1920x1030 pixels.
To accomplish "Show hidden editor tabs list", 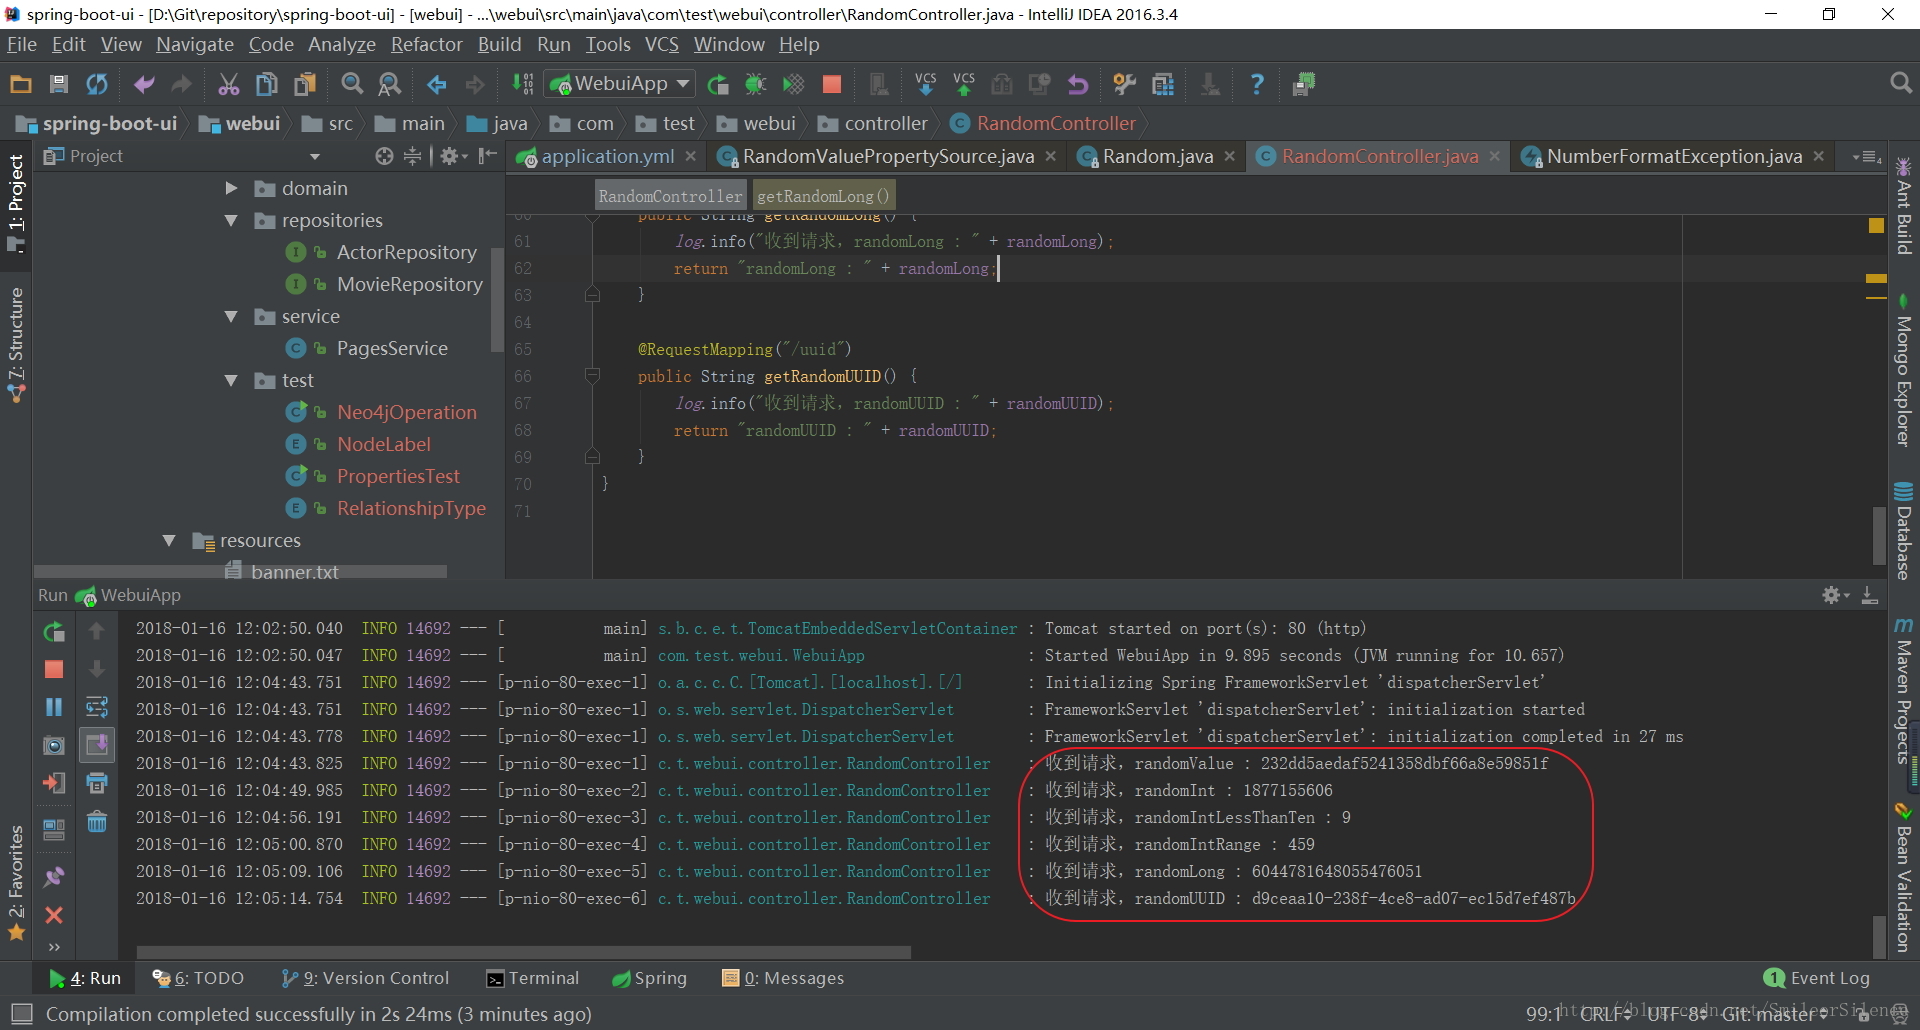I will (1867, 156).
